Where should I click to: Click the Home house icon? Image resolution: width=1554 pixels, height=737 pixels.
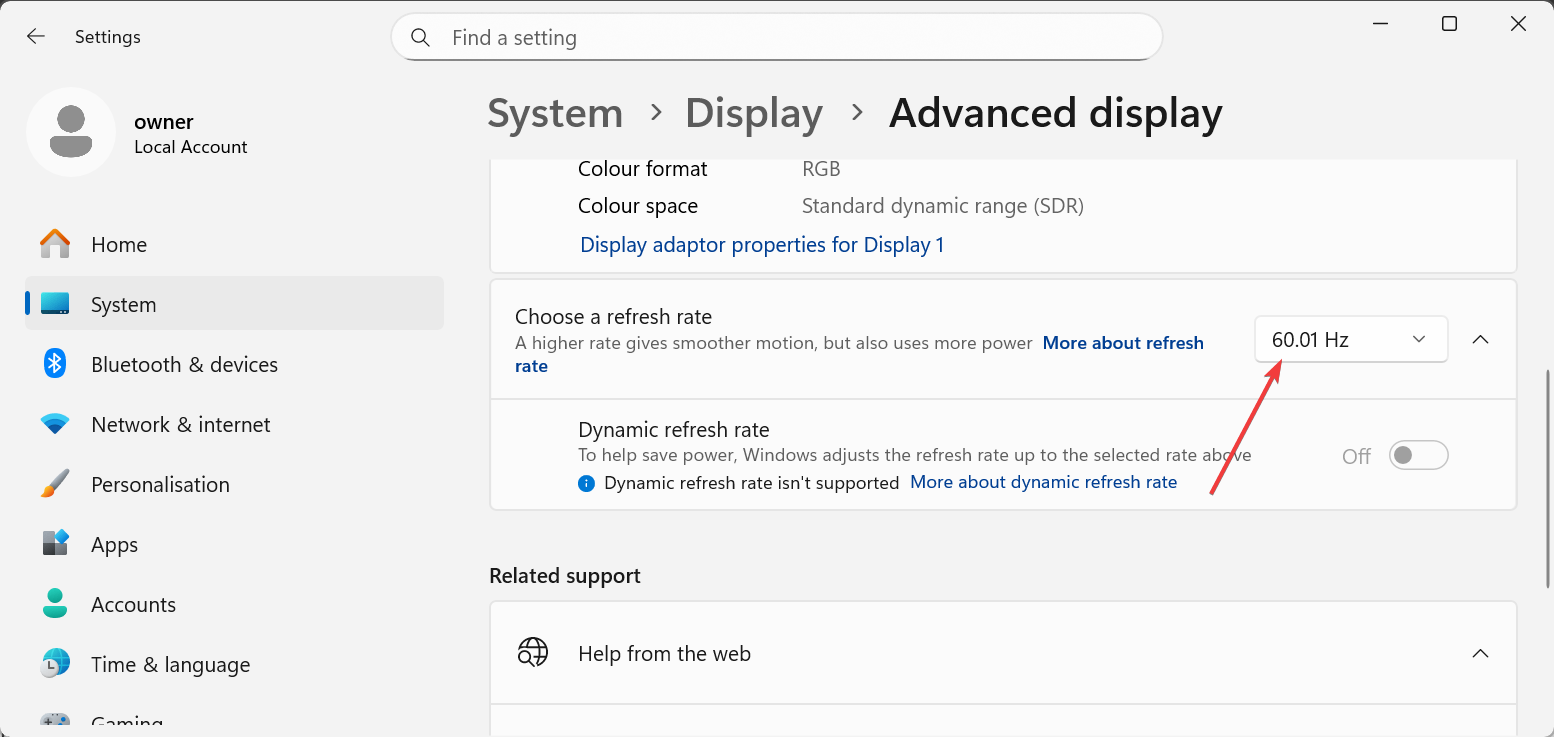(55, 244)
